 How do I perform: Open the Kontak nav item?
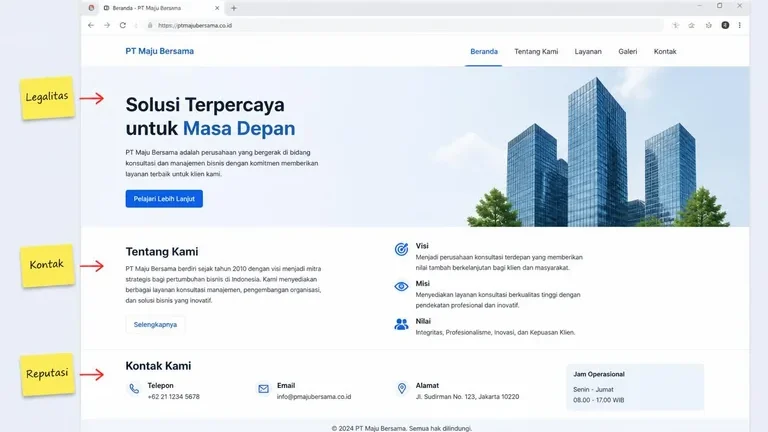(x=665, y=51)
